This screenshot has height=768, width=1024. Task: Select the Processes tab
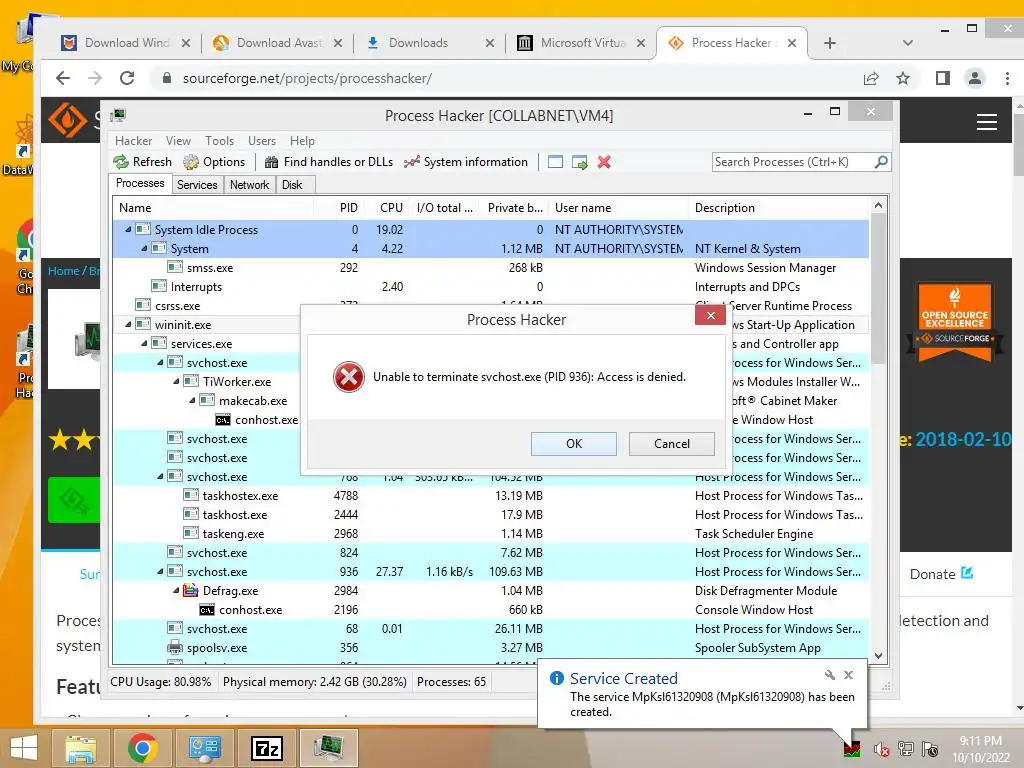[x=140, y=184]
